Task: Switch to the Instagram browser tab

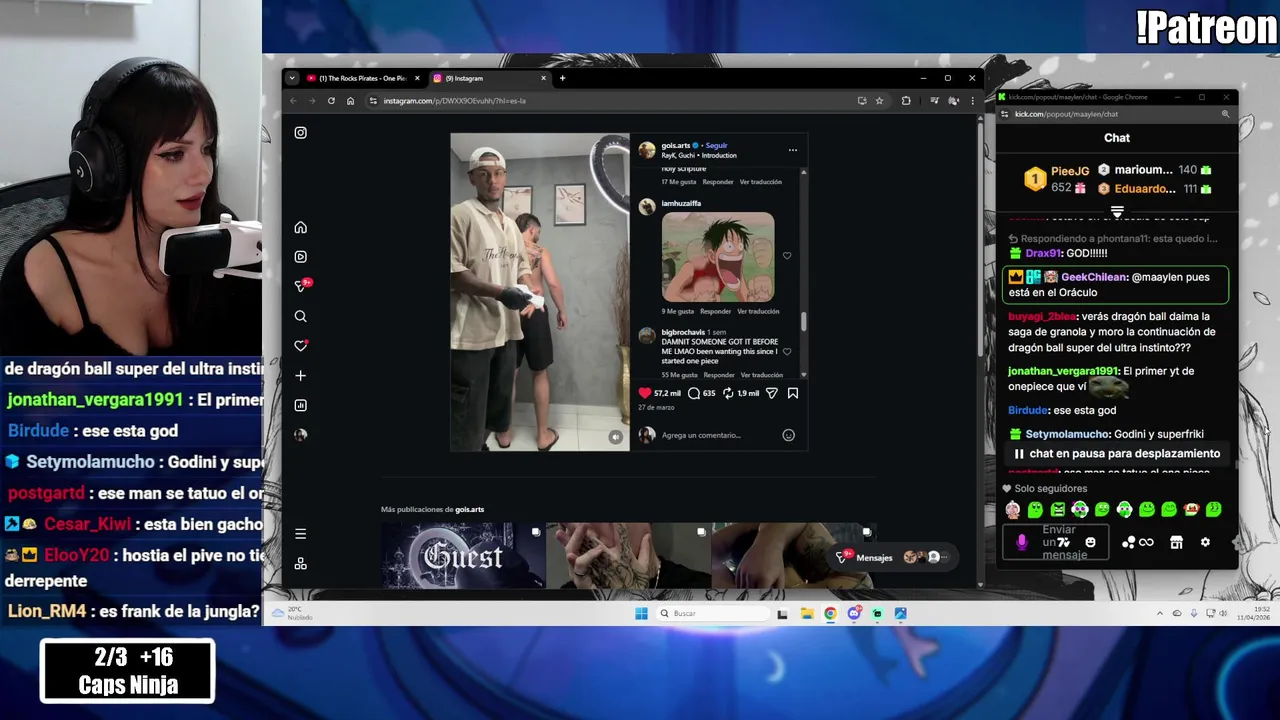Action: click(490, 78)
